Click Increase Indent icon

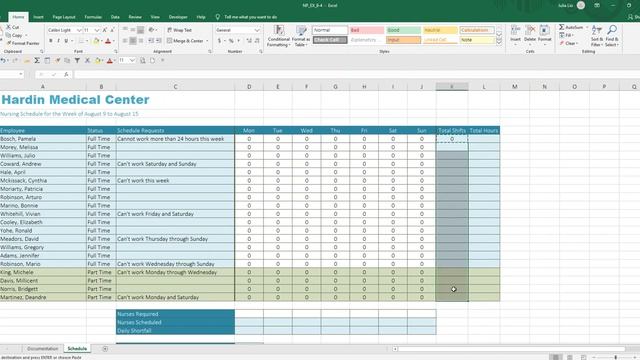158,41
